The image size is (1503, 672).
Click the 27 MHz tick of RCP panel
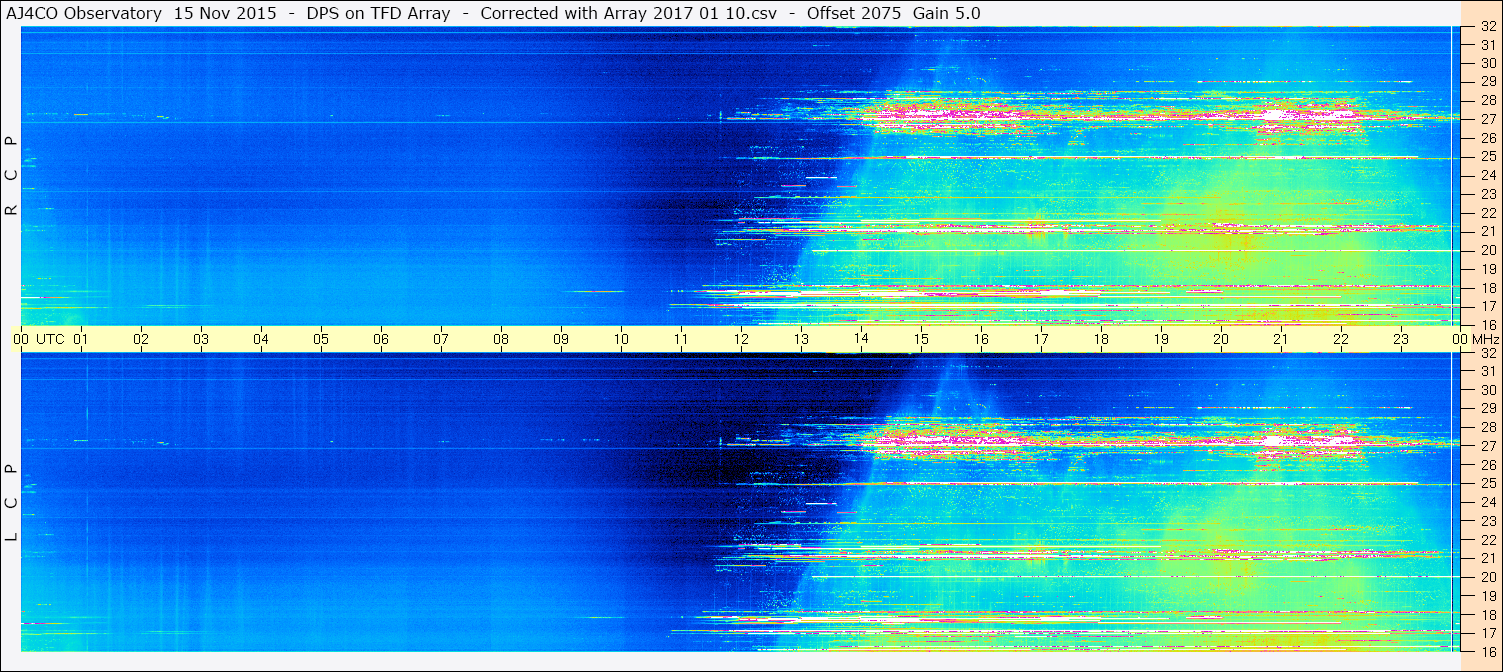click(x=1487, y=119)
